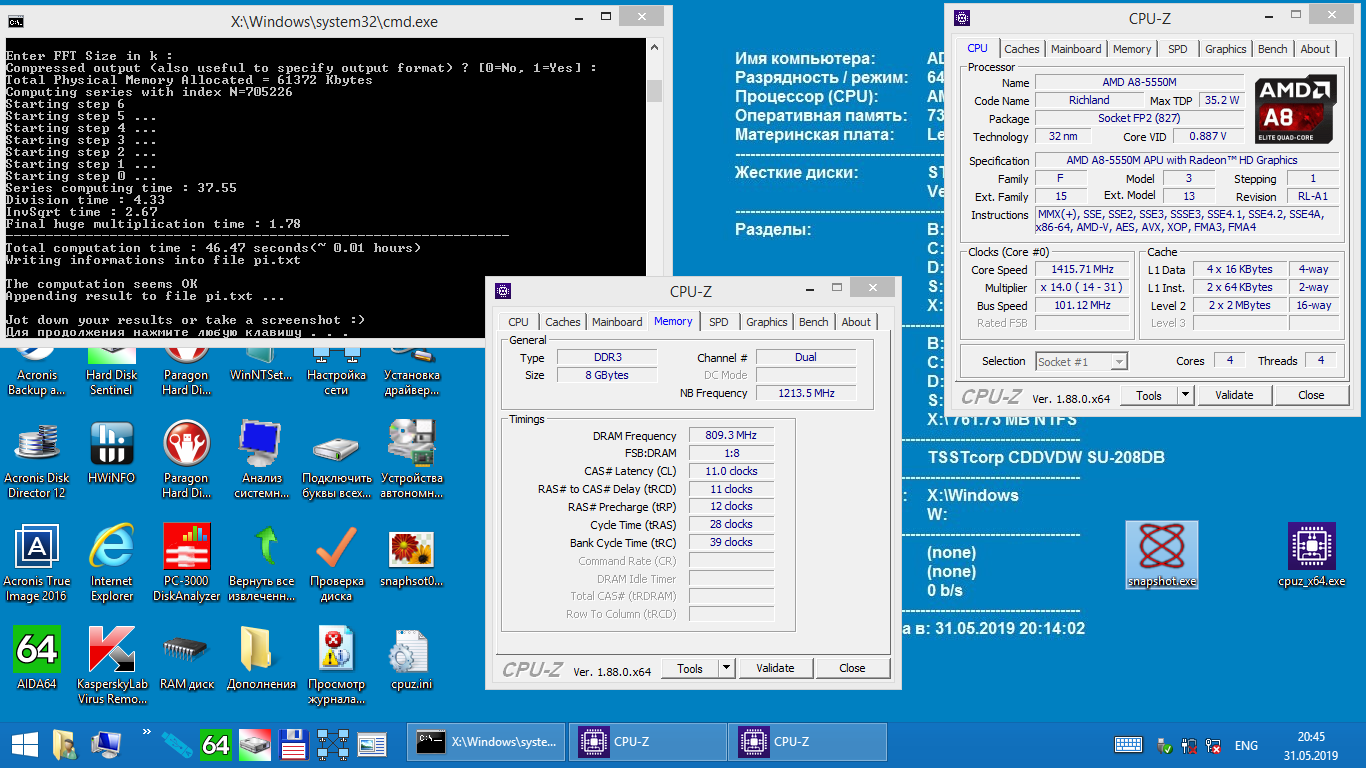The width and height of the screenshot is (1366, 768).
Task: Open the Memory tab in the CPU-Z CPU window
Action: click(x=1132, y=49)
